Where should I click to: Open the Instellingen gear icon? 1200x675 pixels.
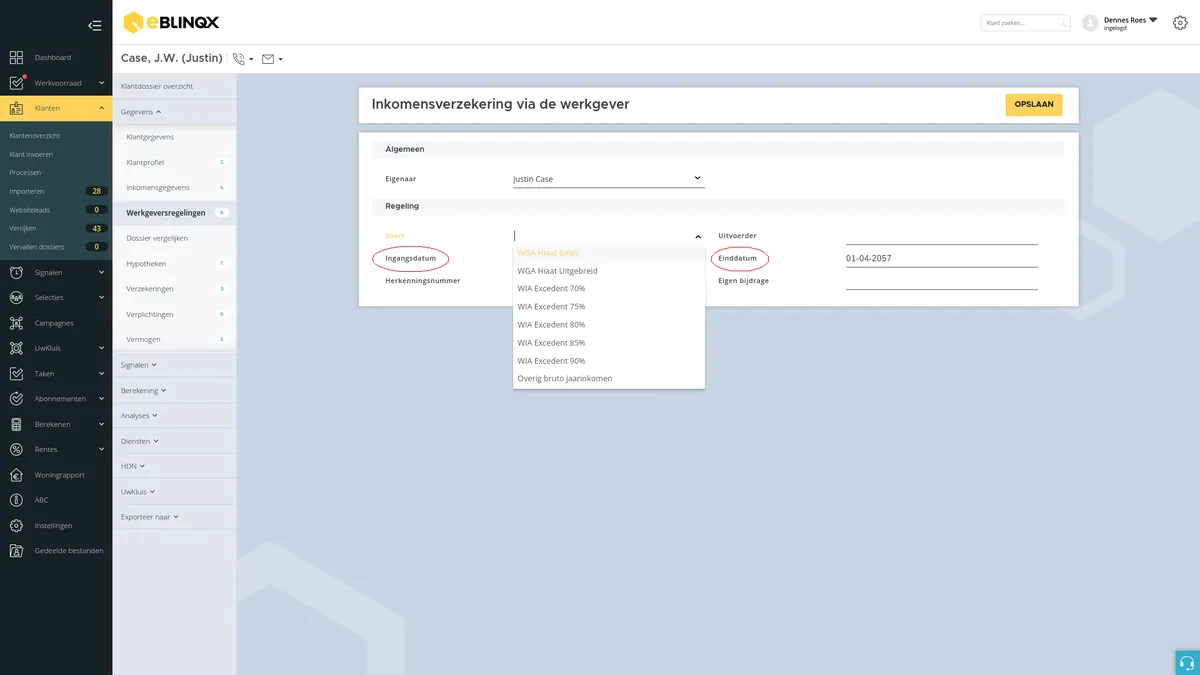click(x=16, y=525)
